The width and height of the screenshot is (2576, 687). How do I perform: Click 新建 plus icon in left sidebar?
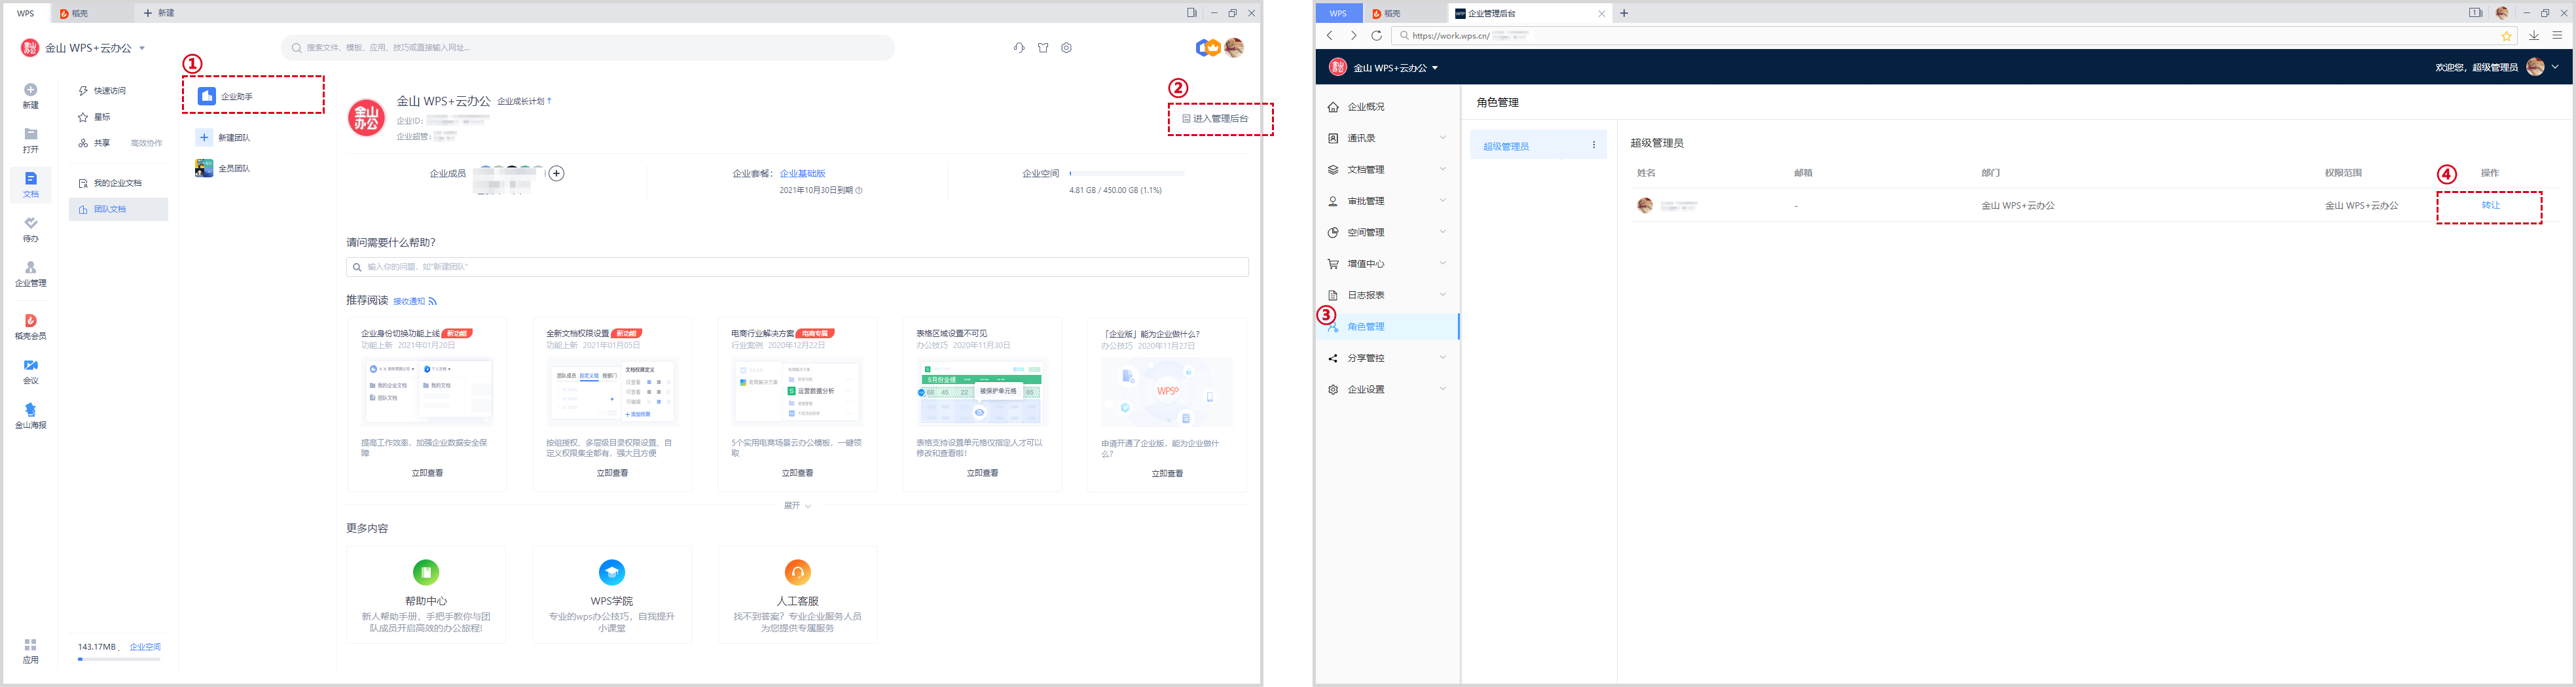pyautogui.click(x=31, y=90)
